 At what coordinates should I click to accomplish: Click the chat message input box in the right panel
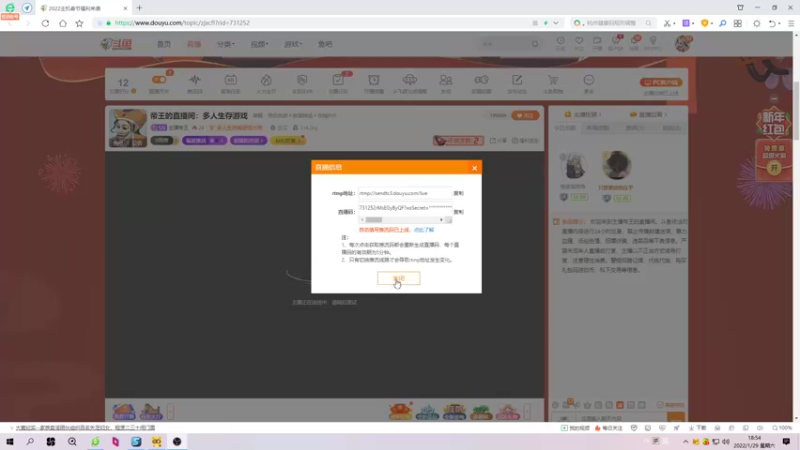click(621, 418)
